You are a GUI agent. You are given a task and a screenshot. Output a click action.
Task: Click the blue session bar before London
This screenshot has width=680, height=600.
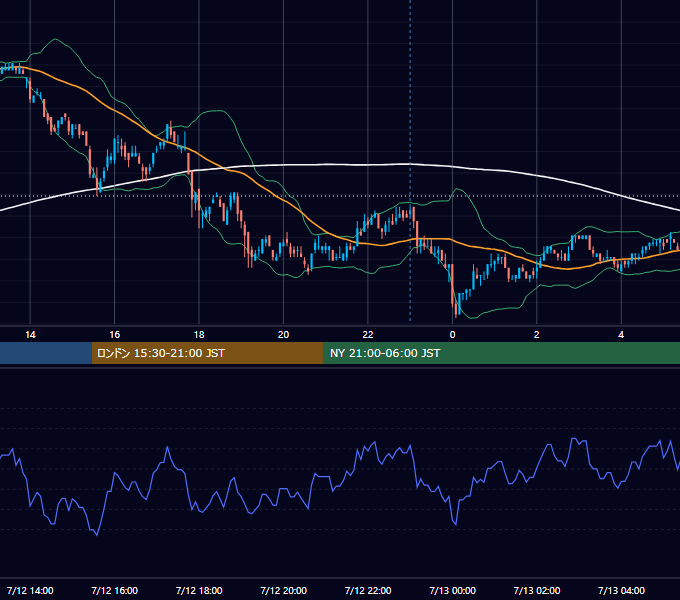46,353
